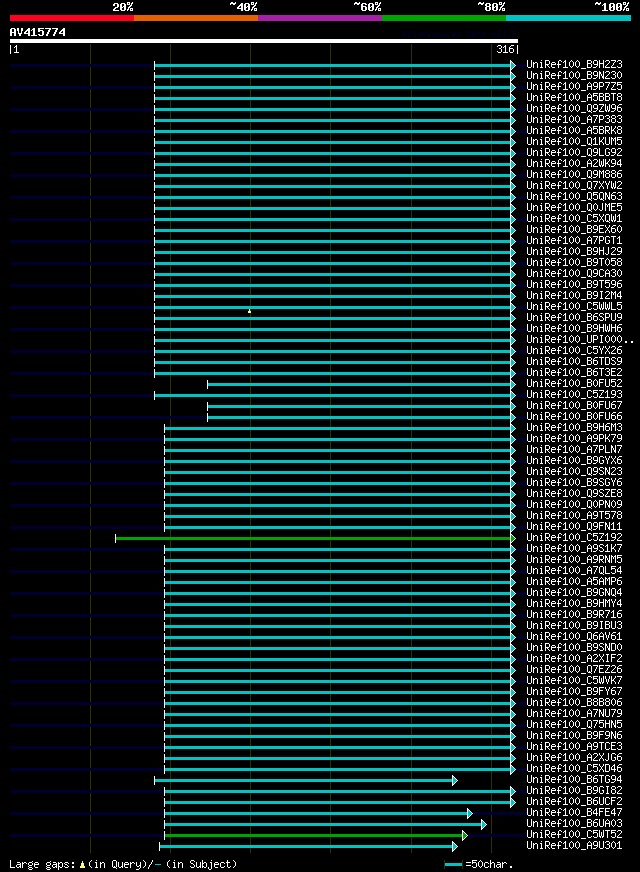
Task: Click the 50char scale bar legend
Action: click(453, 865)
